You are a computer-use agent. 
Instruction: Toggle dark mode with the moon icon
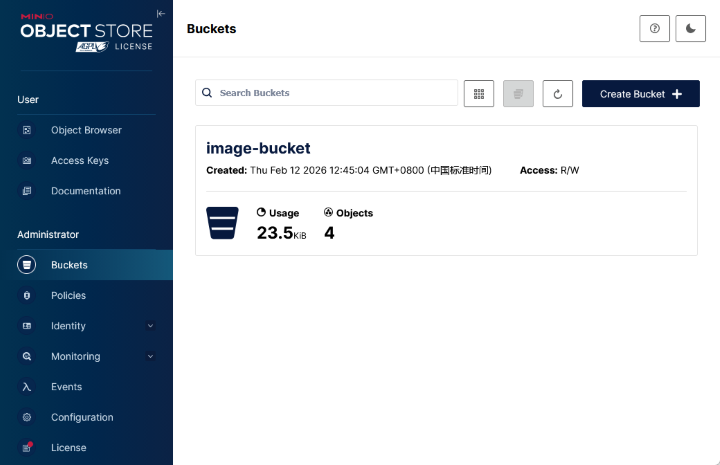pyautogui.click(x=691, y=29)
